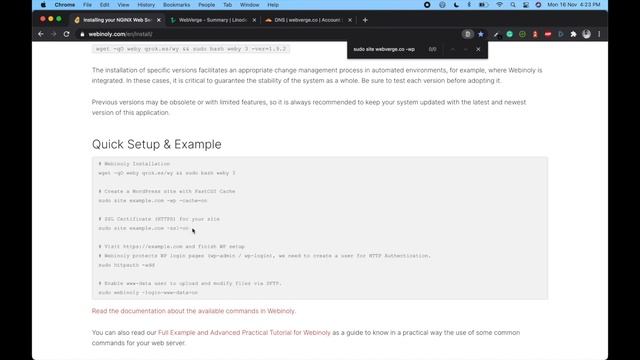Image resolution: width=640 pixels, height=360 pixels.
Task: Click the site lock icon in address bar
Action: pos(82,34)
